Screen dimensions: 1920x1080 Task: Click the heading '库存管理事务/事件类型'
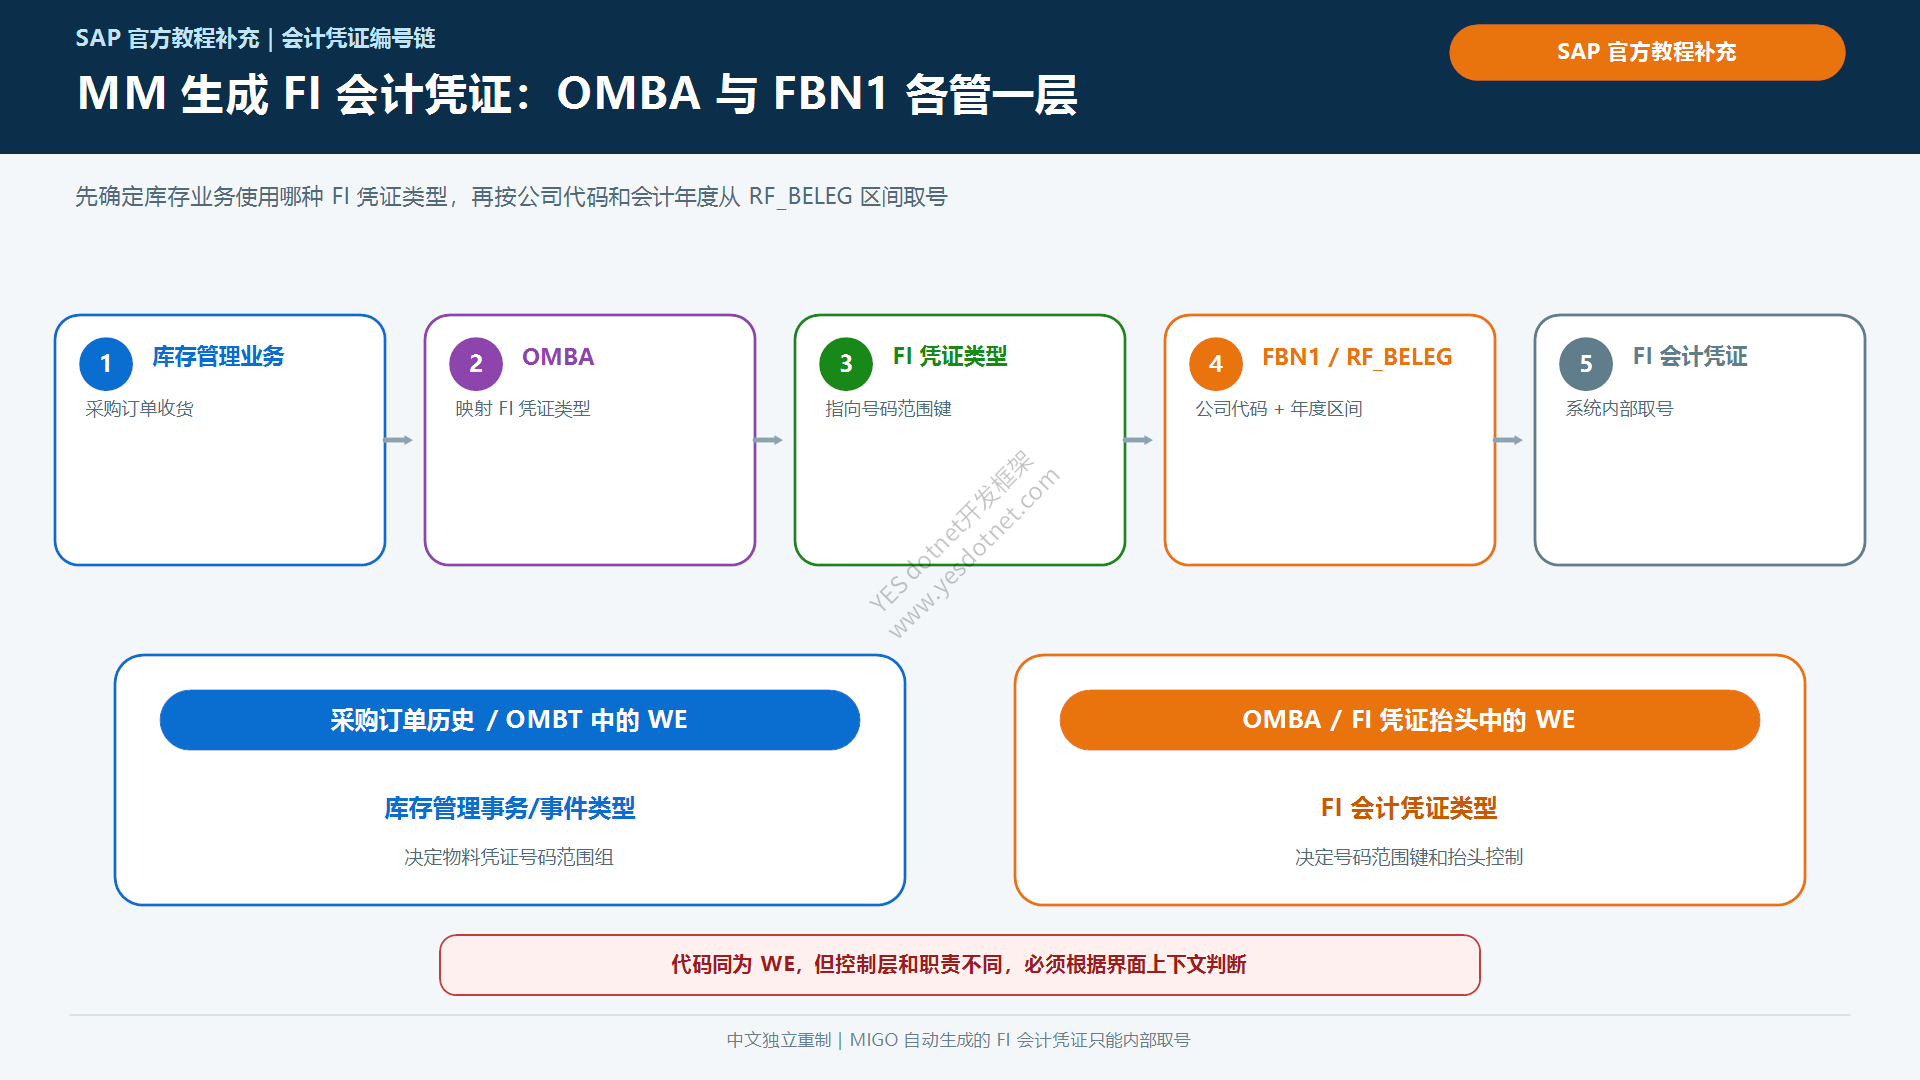click(x=510, y=808)
